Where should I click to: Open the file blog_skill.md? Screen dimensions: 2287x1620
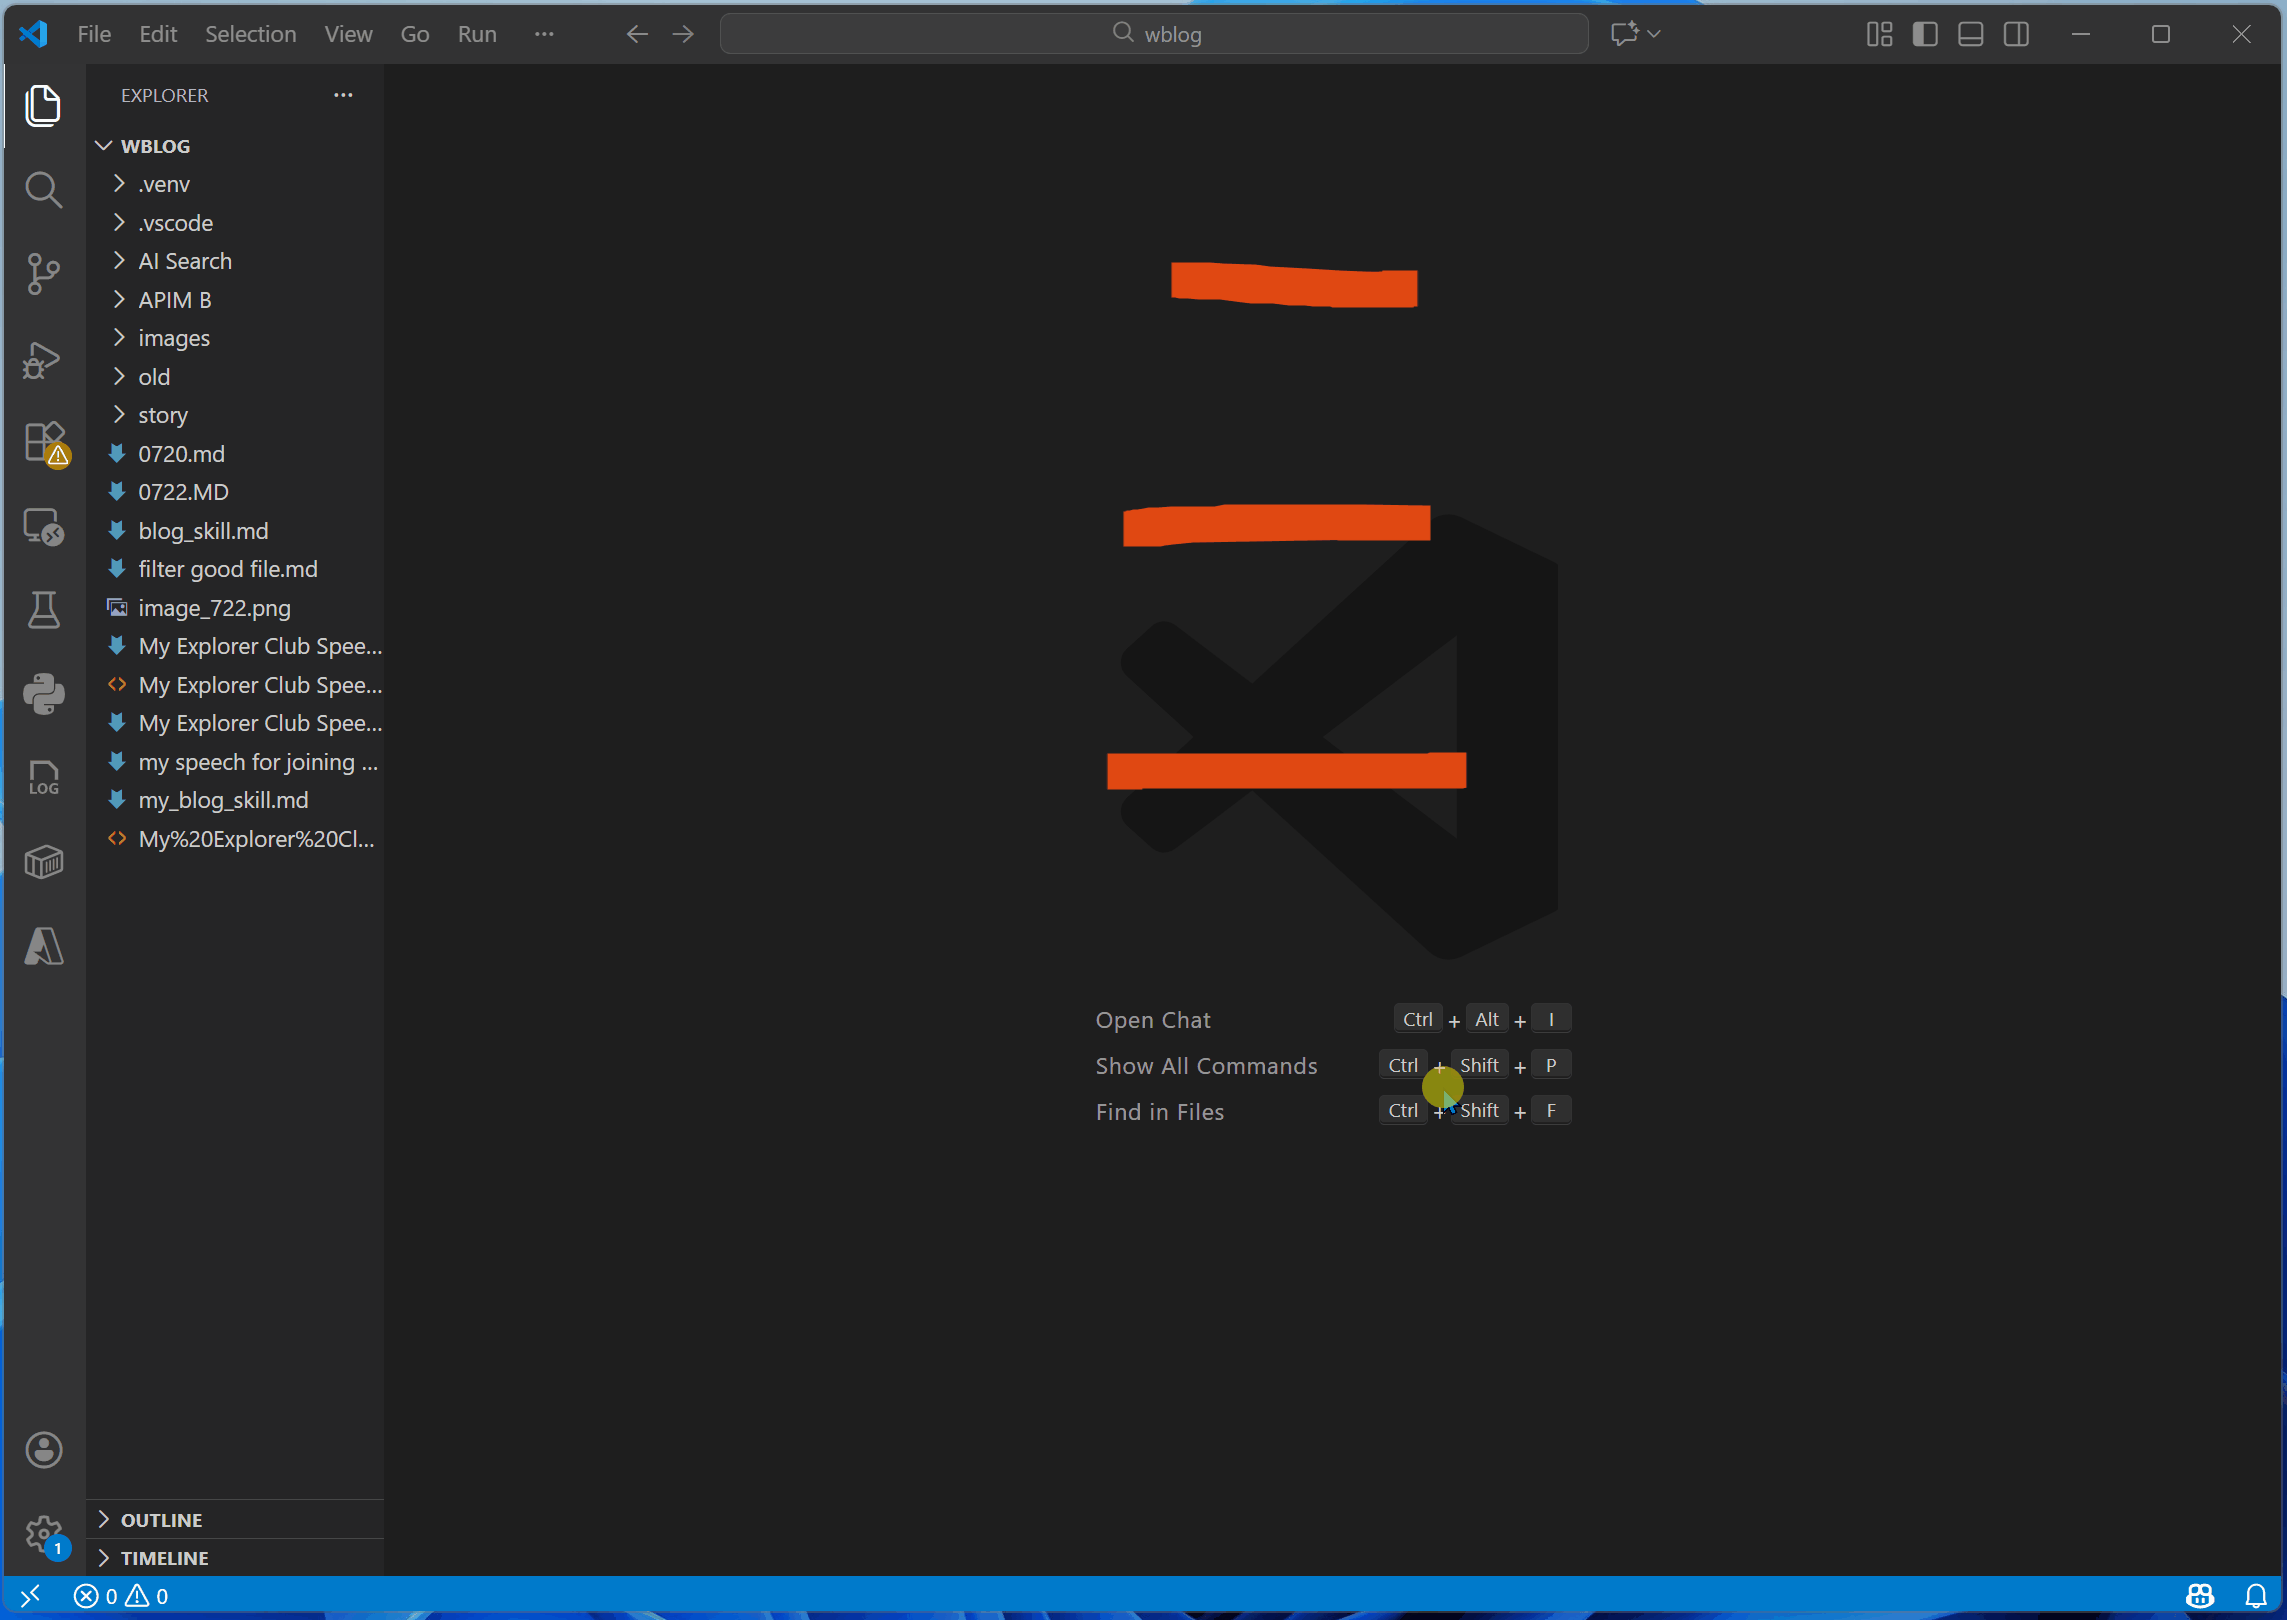[x=235, y=531]
